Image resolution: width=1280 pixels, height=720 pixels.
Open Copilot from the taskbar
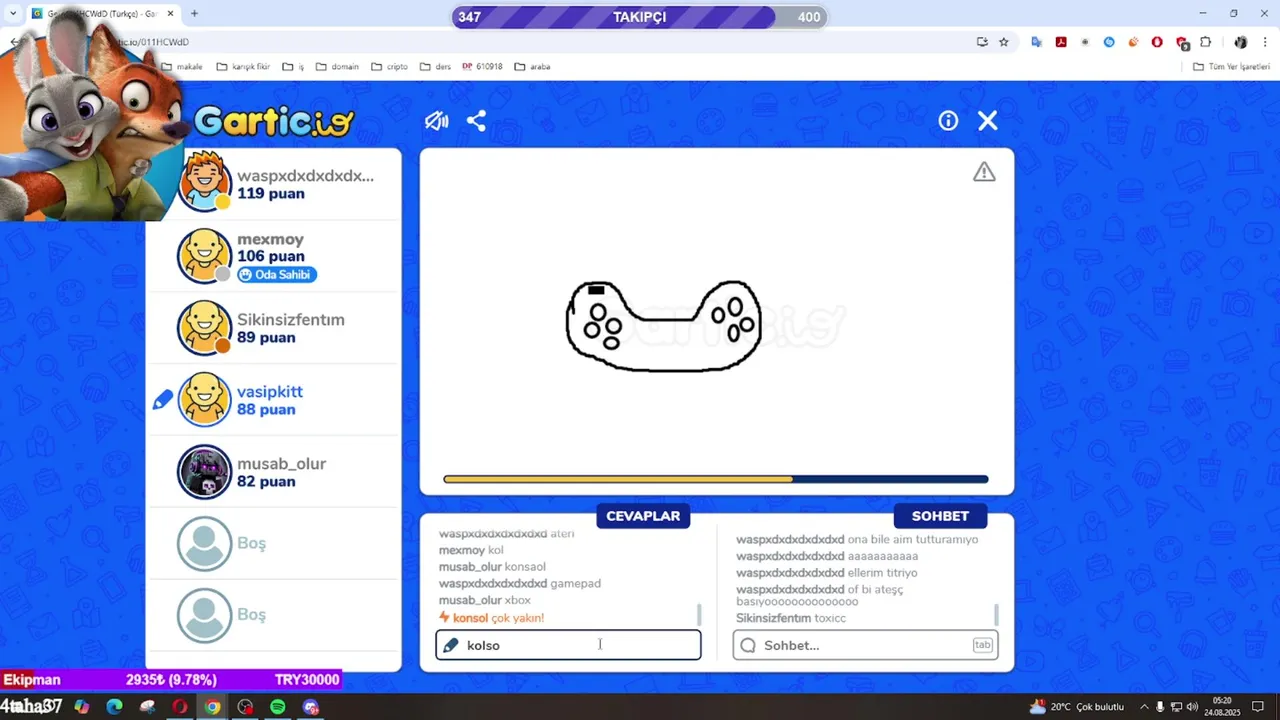point(82,707)
